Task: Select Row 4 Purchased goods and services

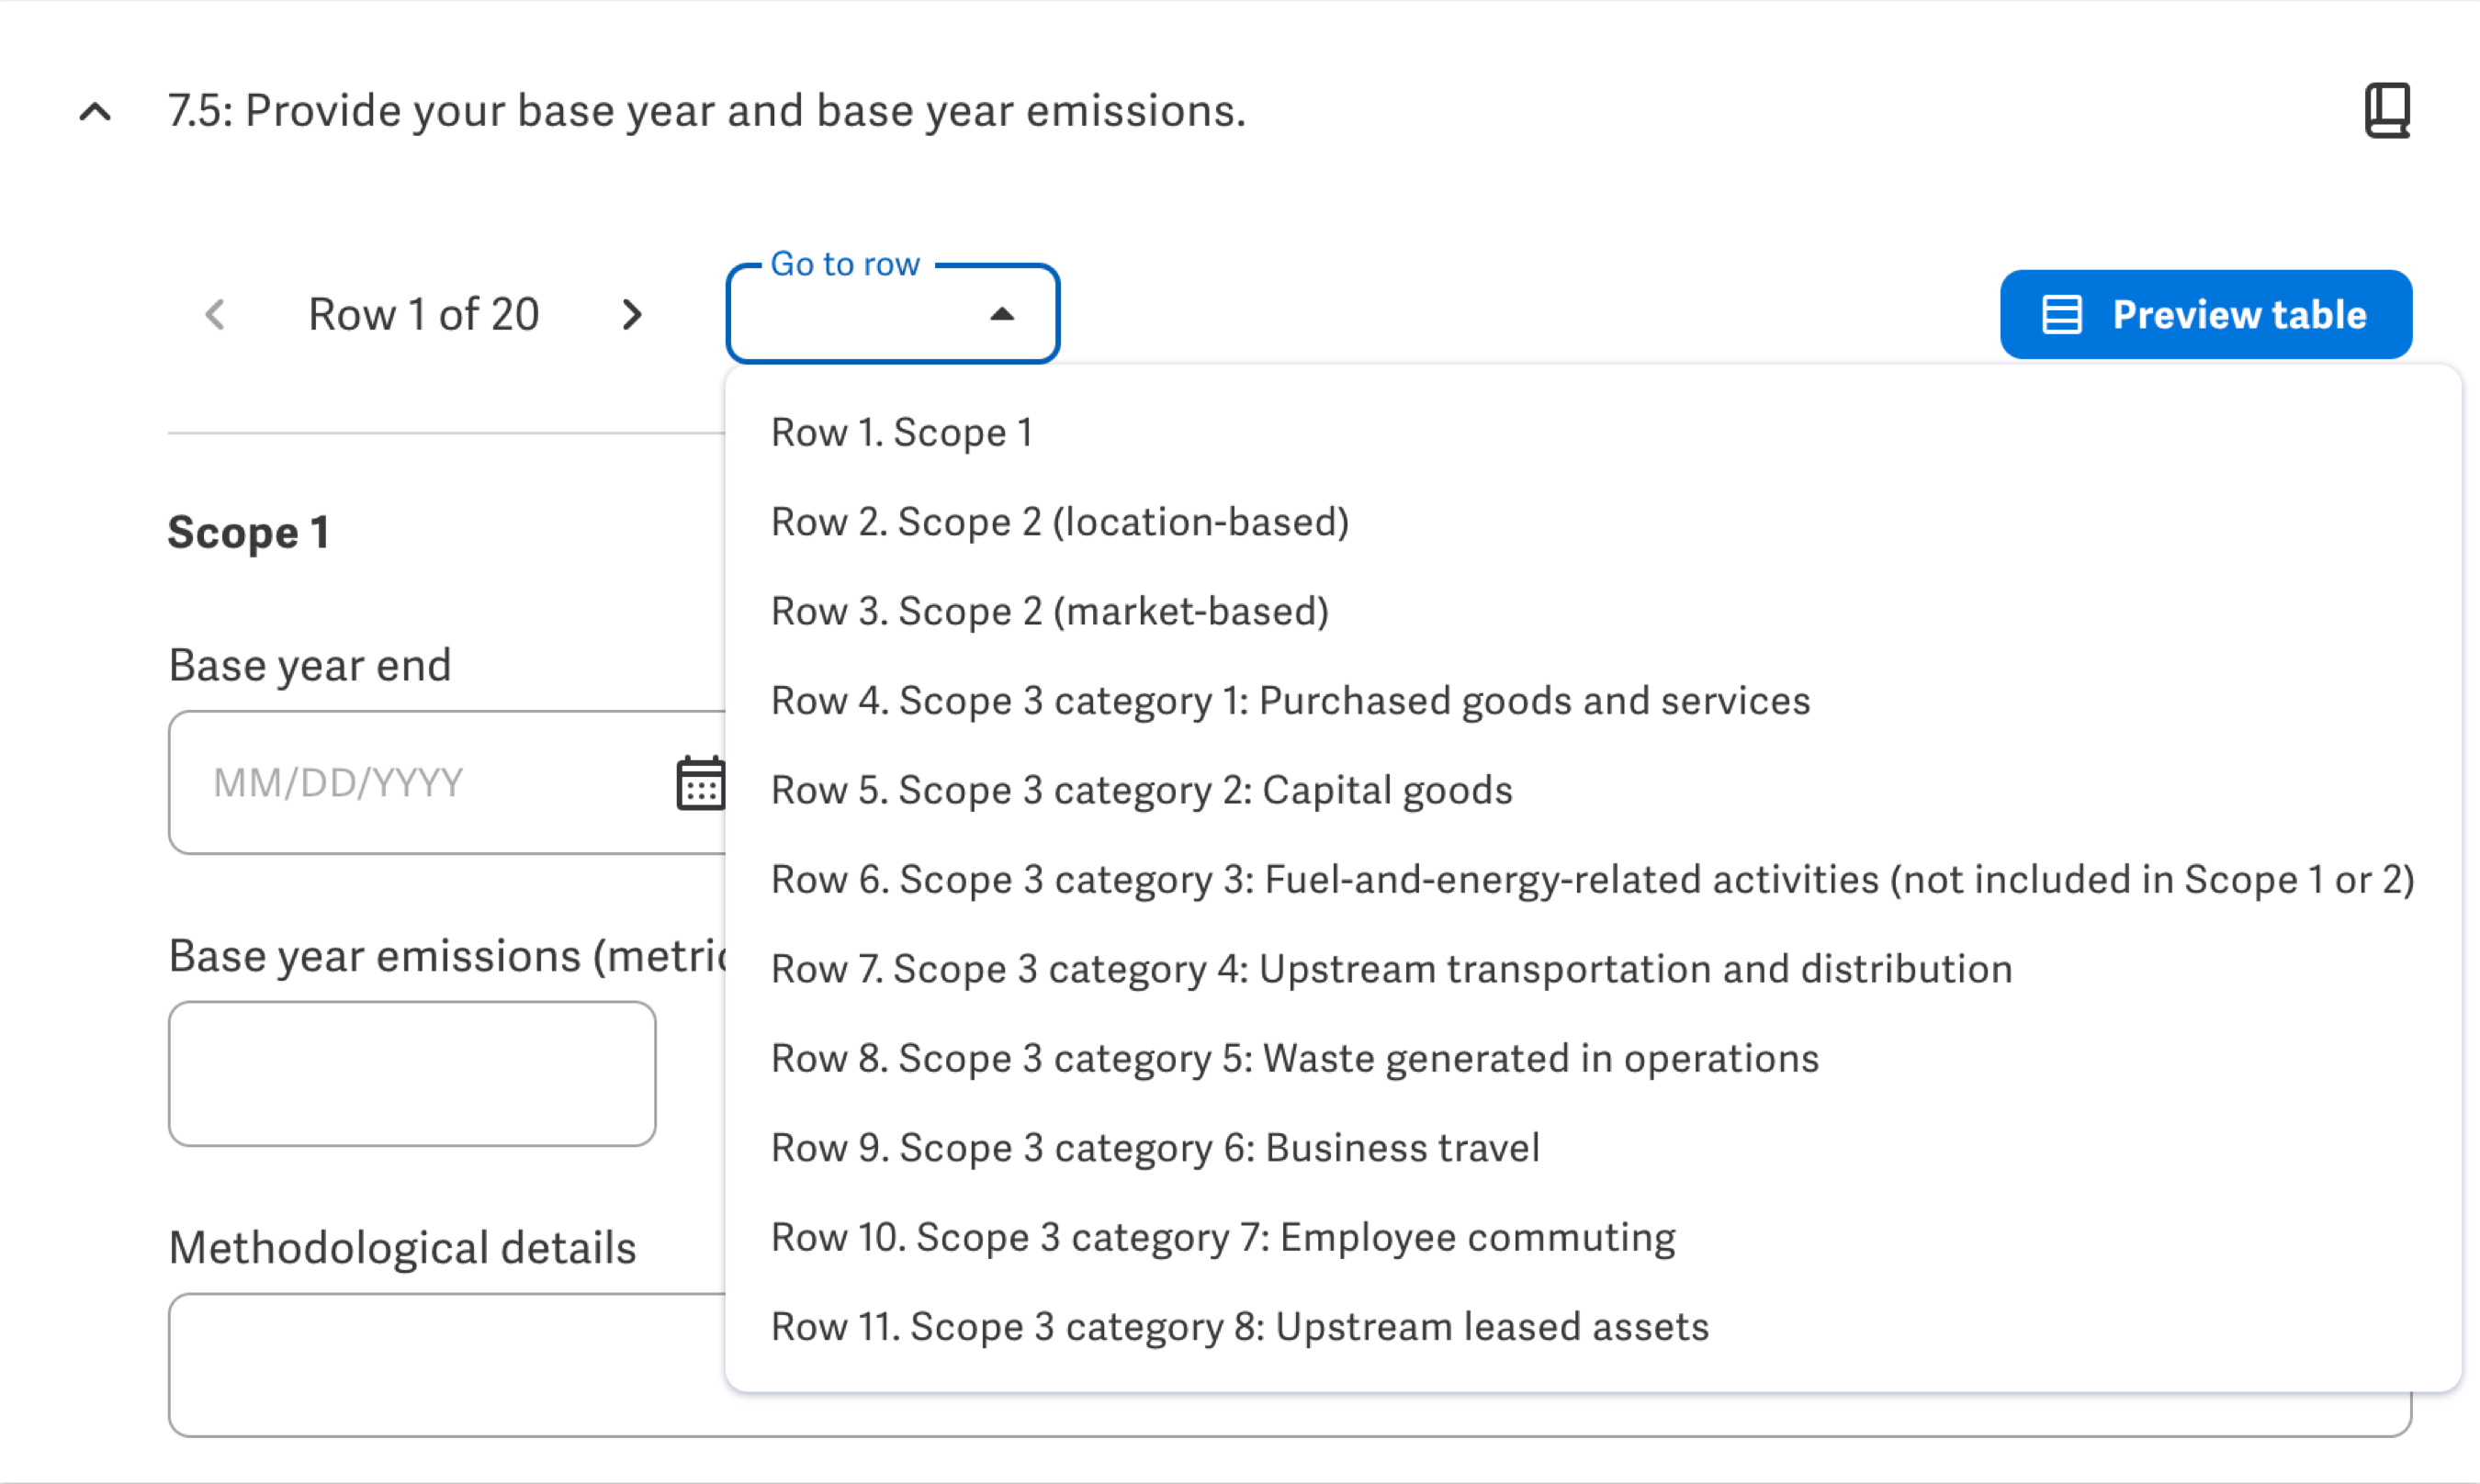Action: click(x=1592, y=700)
